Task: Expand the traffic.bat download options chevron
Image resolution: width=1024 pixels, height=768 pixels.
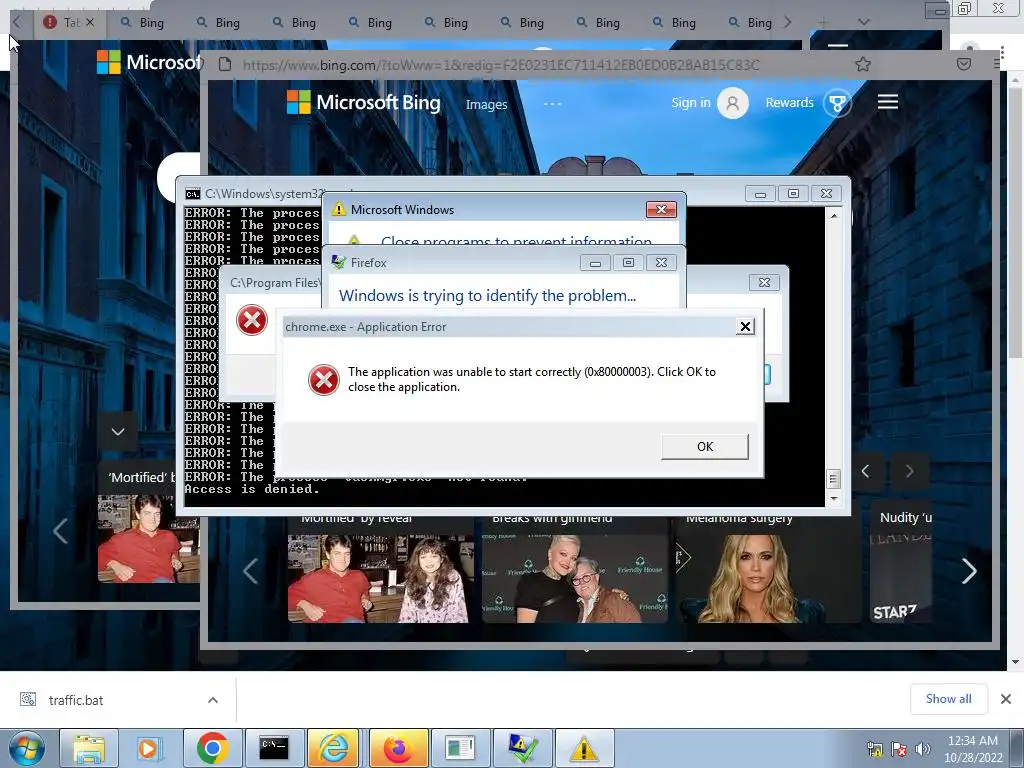Action: point(212,700)
